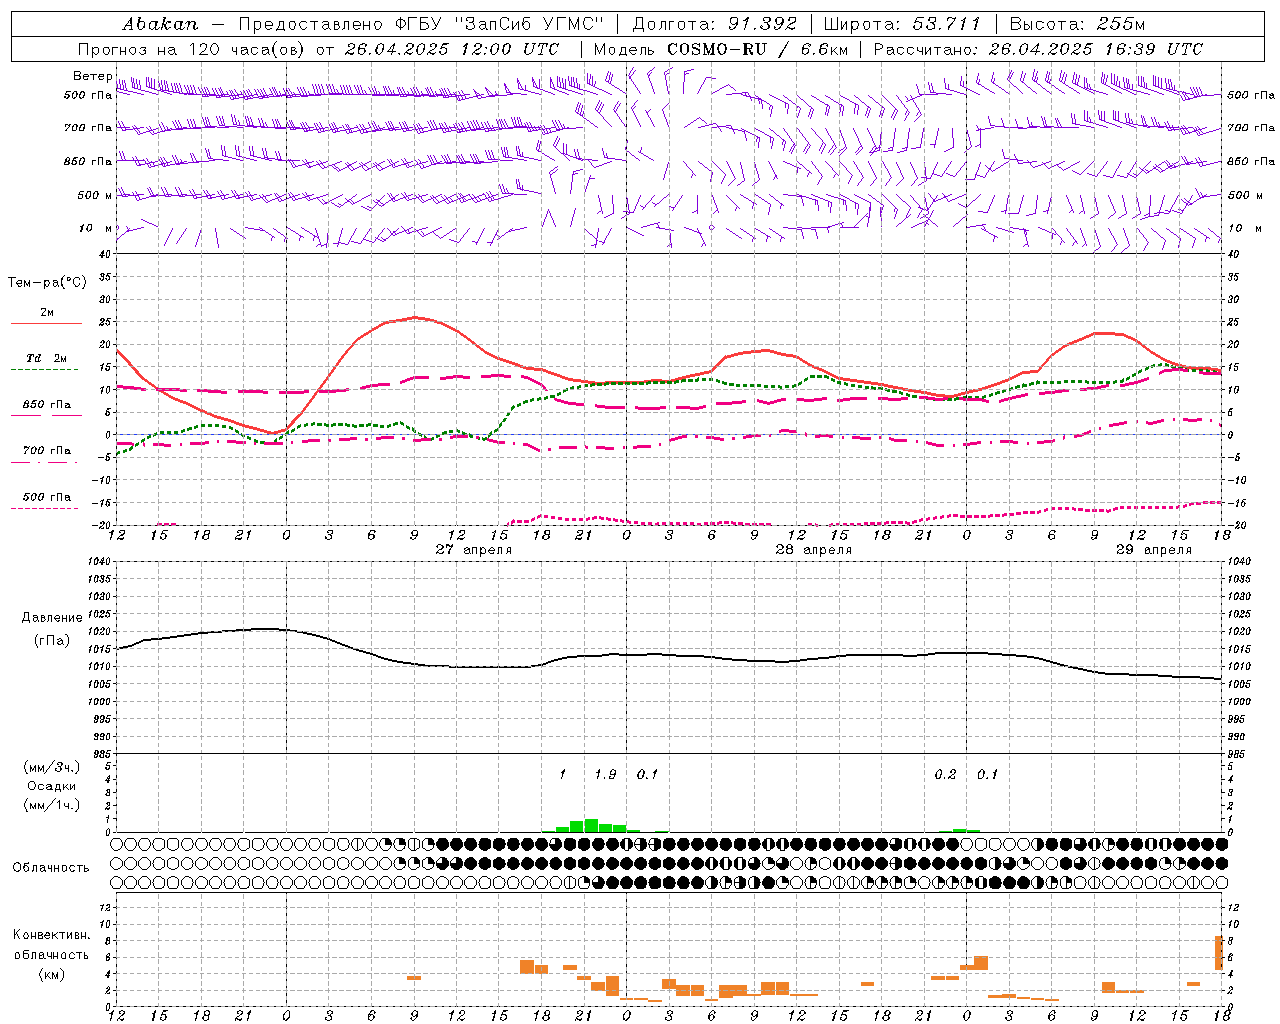Click the '1.9' three-hour precipitation value
Screen dimensions: 1280x1024
coord(605,774)
